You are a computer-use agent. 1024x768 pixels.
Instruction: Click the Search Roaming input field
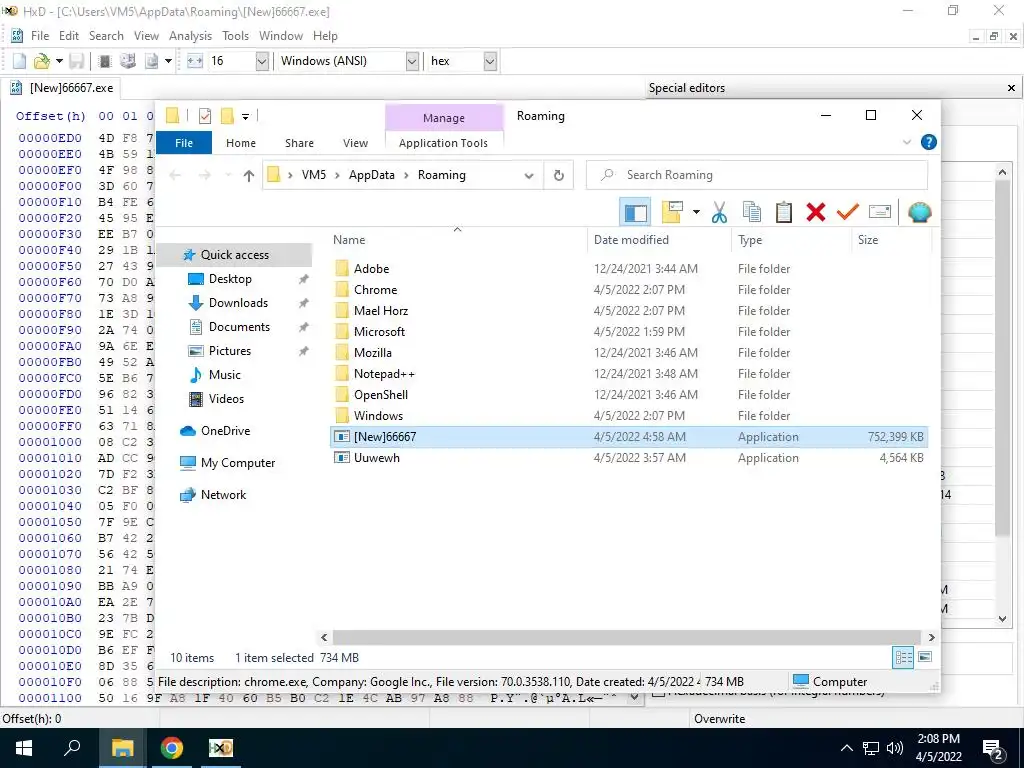point(757,175)
